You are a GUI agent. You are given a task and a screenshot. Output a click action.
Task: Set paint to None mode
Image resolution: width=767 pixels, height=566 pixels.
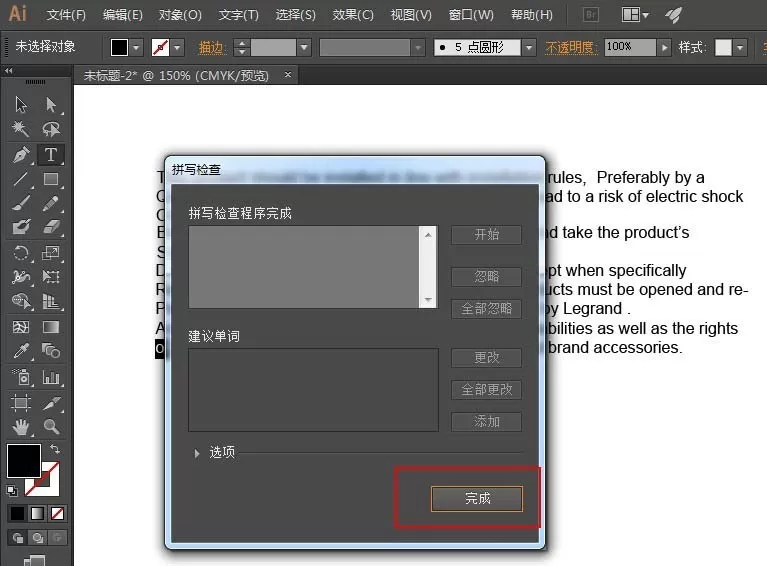tap(57, 513)
